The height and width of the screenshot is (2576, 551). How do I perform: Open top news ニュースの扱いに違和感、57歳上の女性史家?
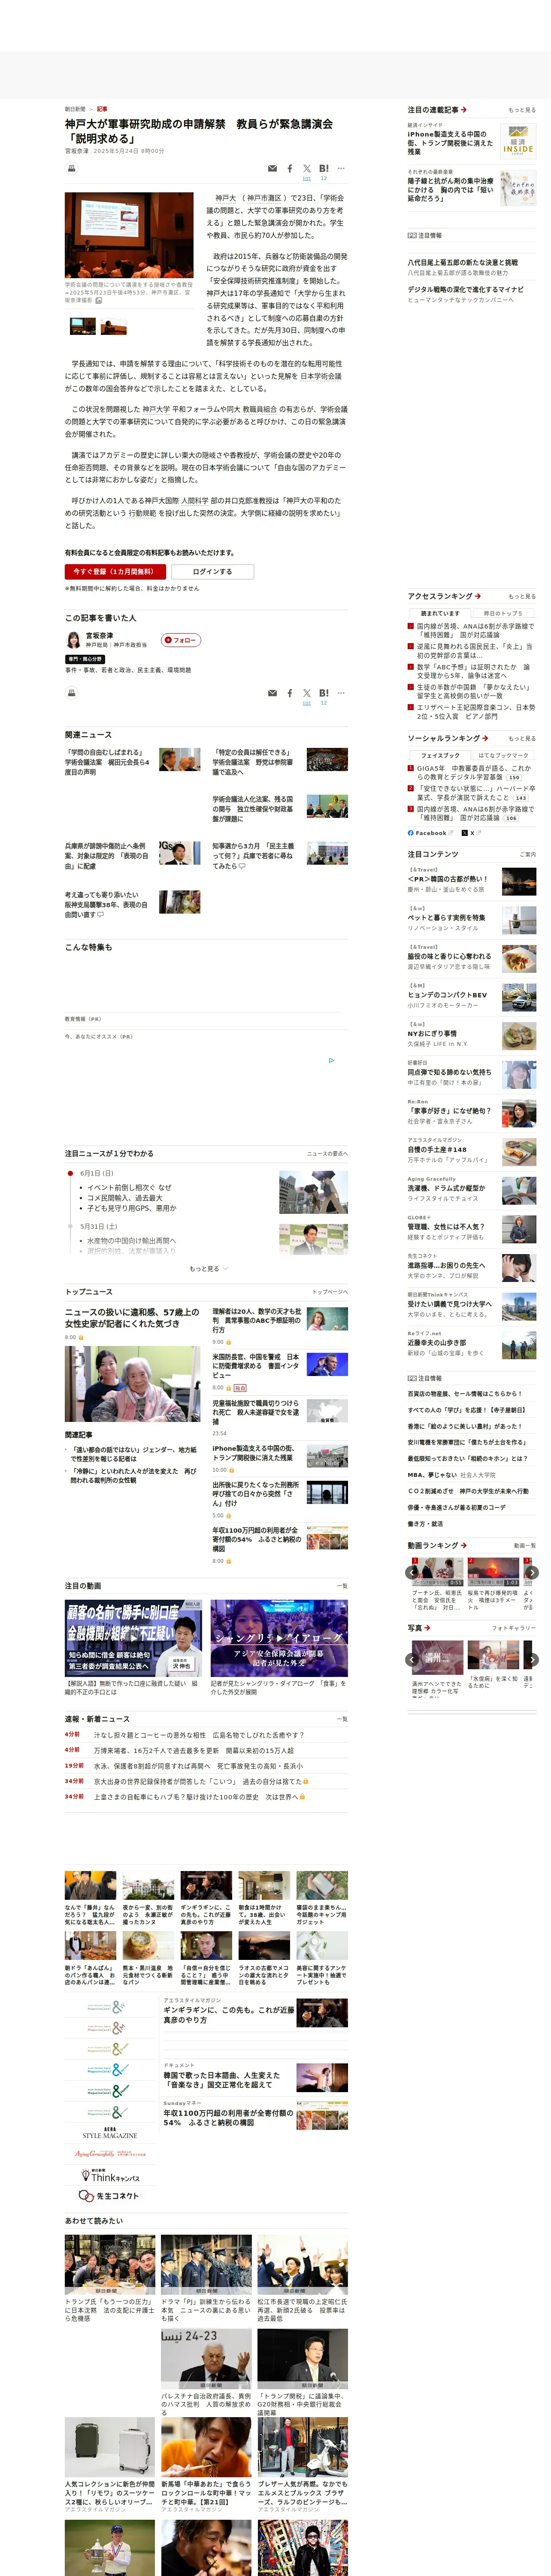(x=132, y=1317)
